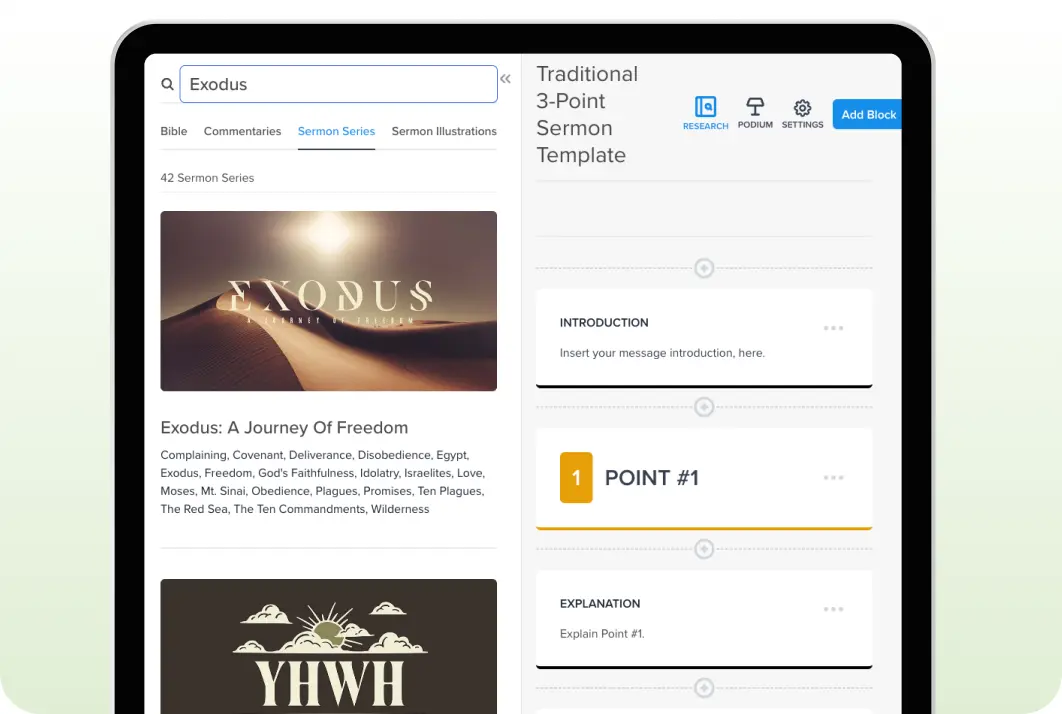Select the Sermon Illustrations tab
This screenshot has height=714, width=1062.
coord(443,131)
